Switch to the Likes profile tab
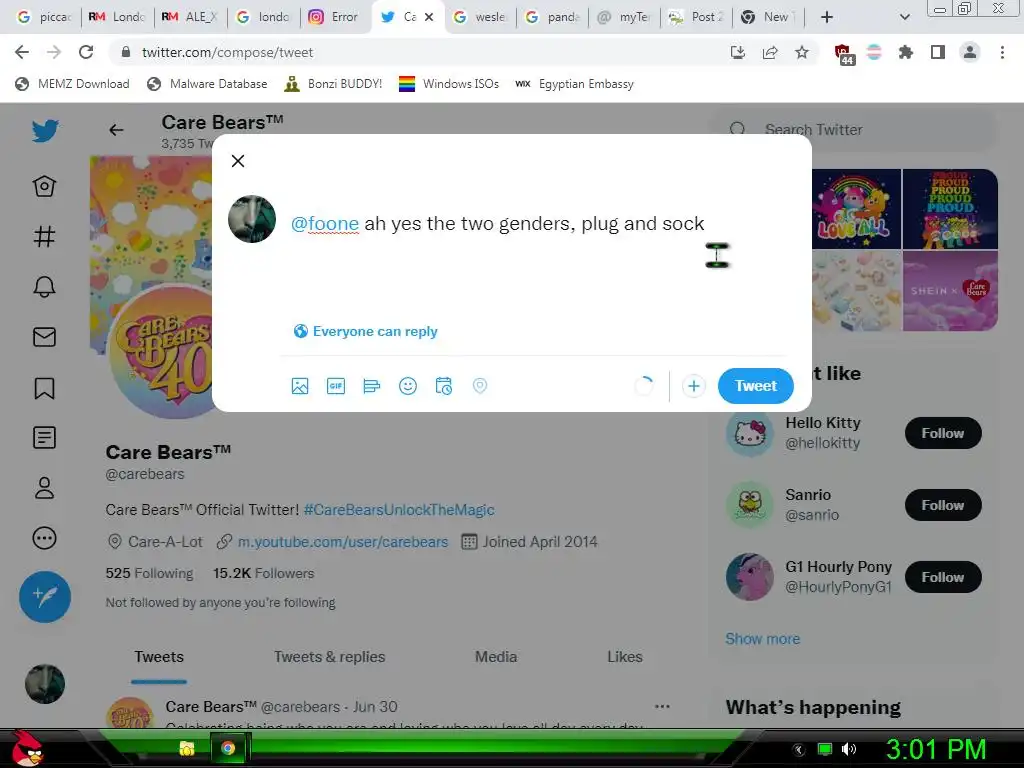The height and width of the screenshot is (768, 1024). click(x=624, y=657)
